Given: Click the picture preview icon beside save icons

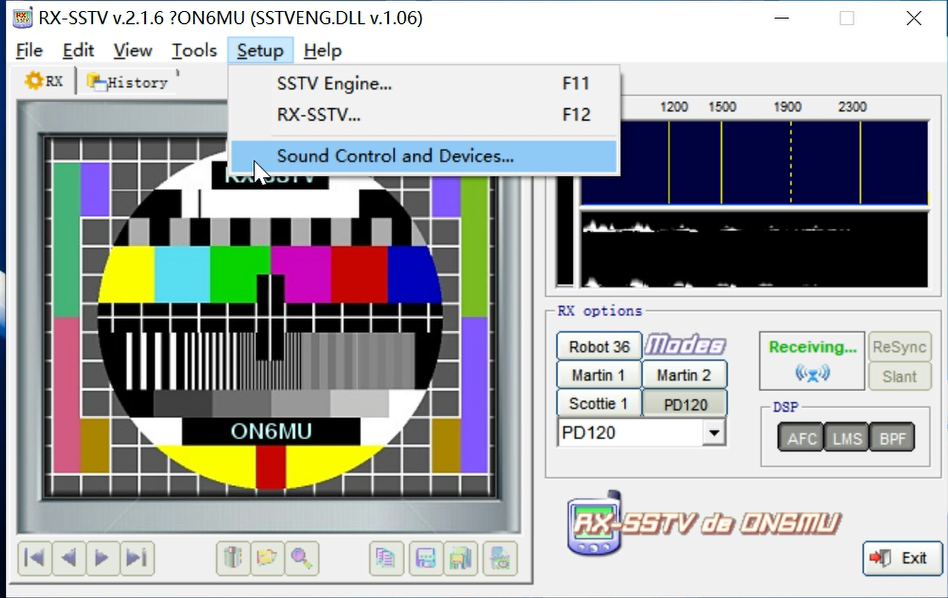Looking at the screenshot, I should tap(500, 557).
